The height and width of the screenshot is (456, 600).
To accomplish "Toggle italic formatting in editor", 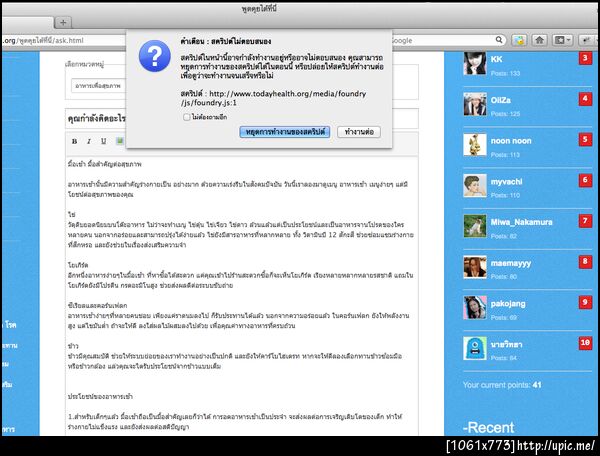I will pyautogui.click(x=89, y=141).
